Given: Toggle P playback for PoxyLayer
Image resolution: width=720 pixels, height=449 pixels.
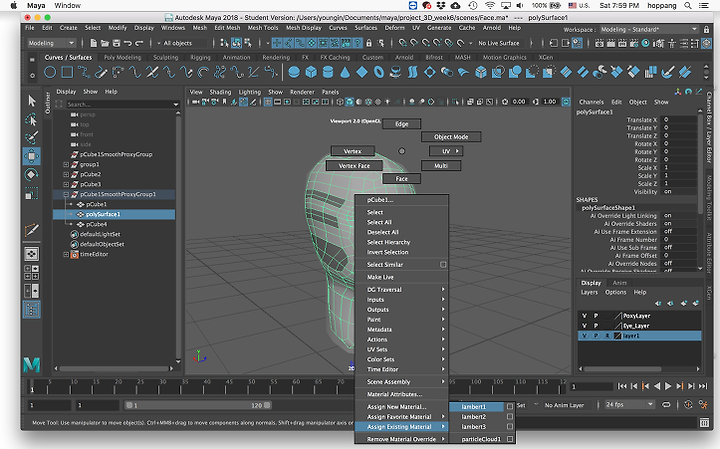Looking at the screenshot, I should (596, 316).
